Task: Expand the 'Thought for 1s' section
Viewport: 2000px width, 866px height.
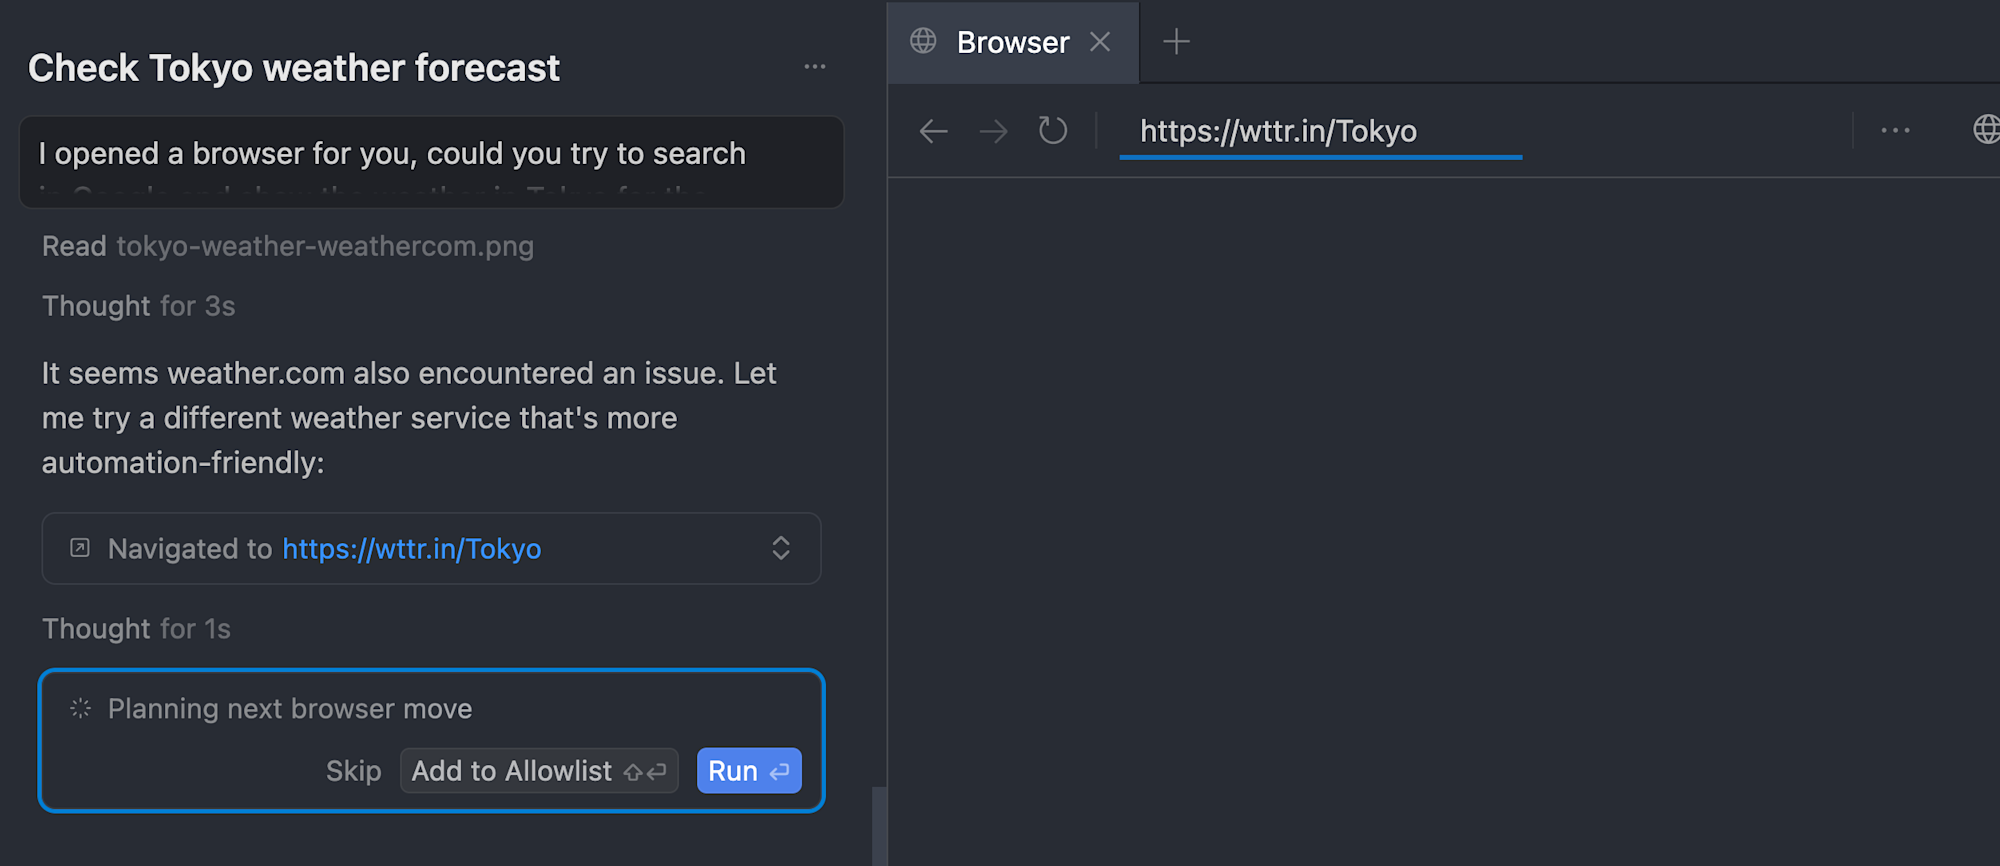Action: click(136, 629)
